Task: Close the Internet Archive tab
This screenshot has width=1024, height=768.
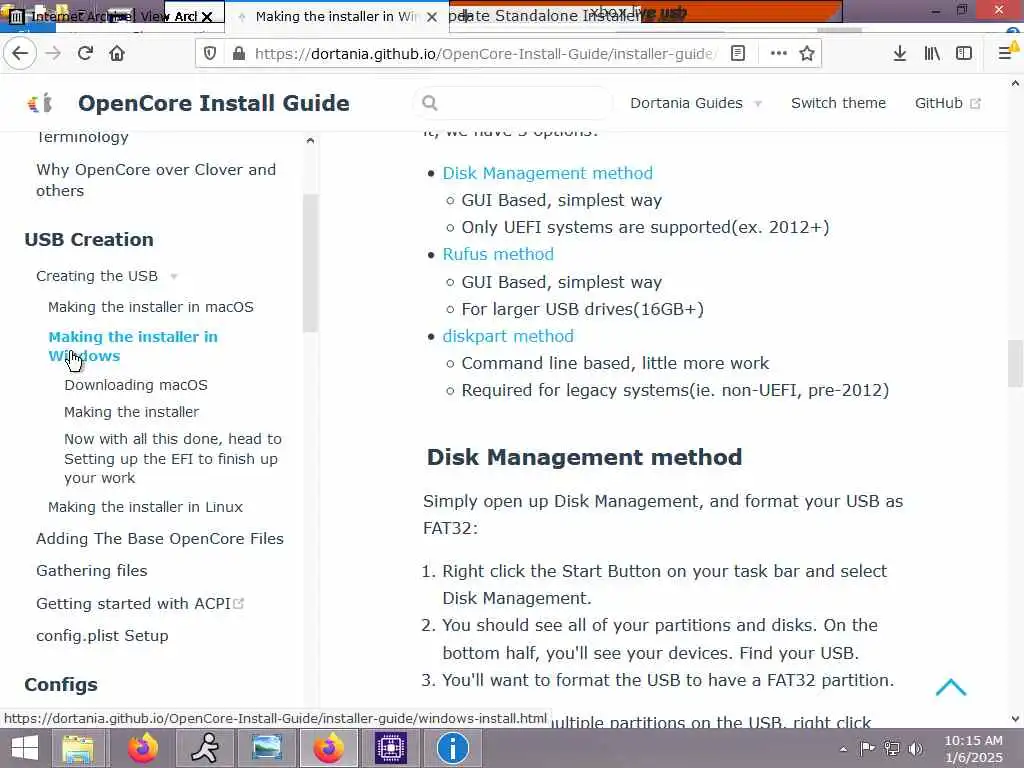Action: (207, 17)
